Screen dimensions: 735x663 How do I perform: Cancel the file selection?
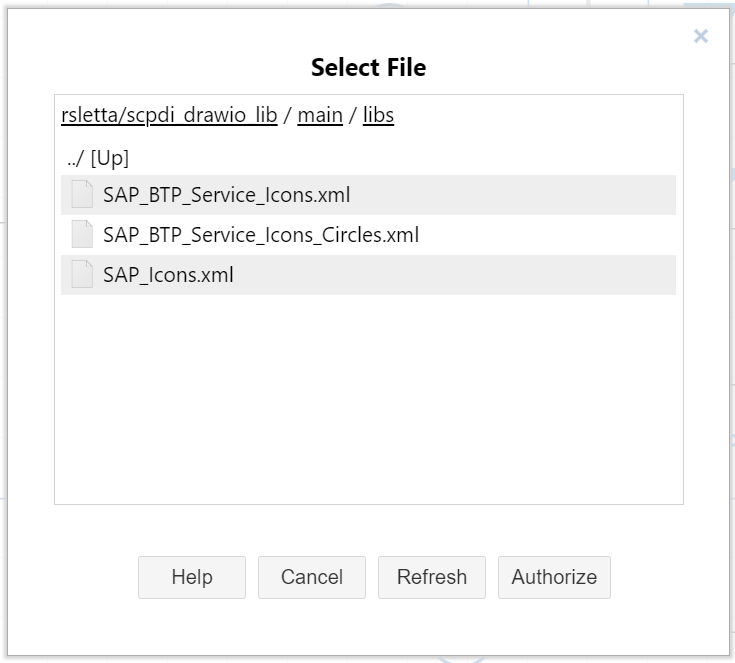pos(312,577)
